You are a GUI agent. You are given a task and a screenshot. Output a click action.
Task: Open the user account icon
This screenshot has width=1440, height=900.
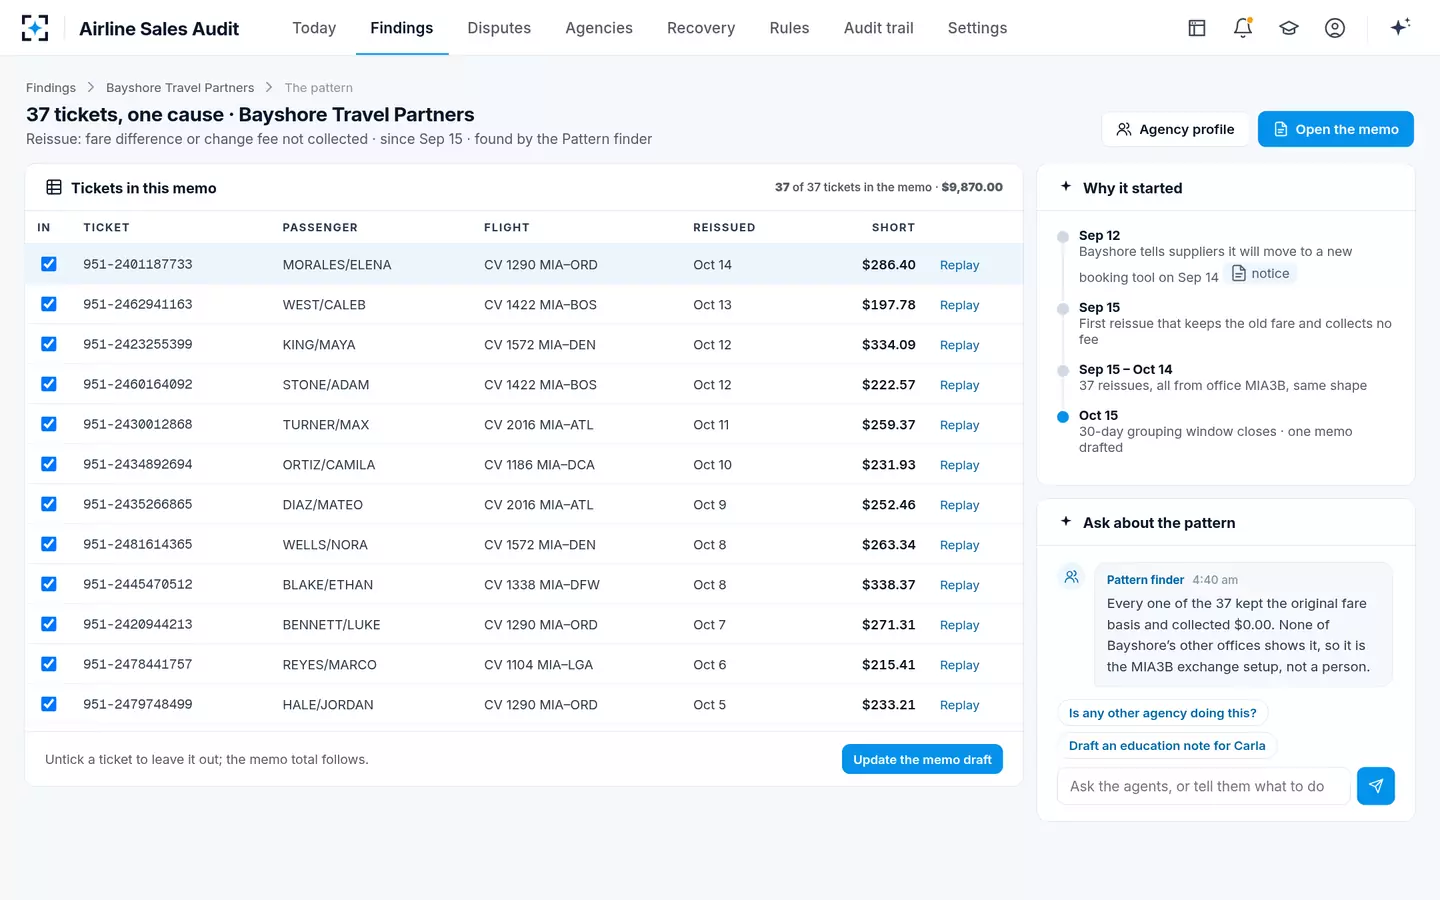click(x=1335, y=28)
